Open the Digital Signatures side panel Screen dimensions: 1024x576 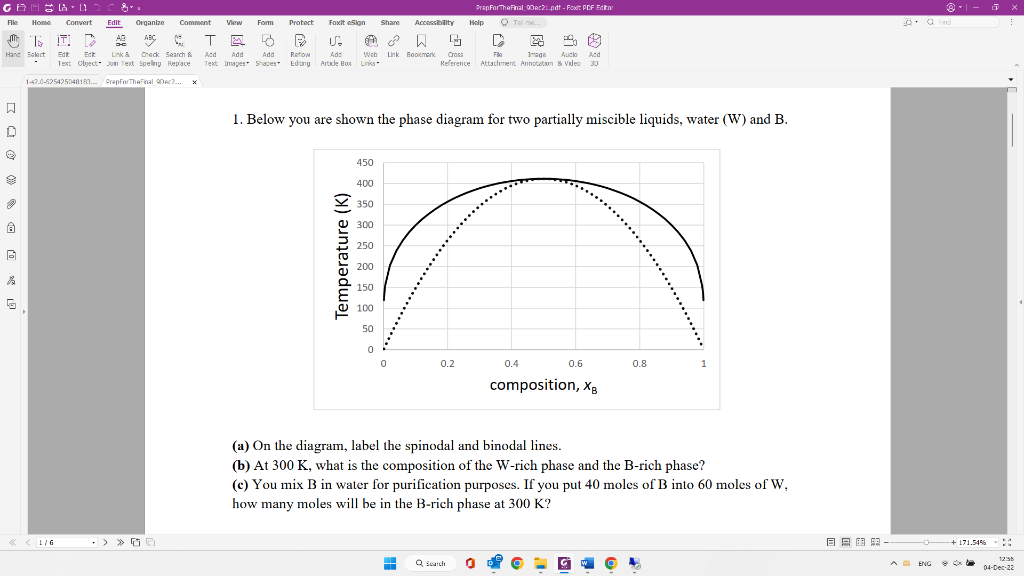pos(11,280)
